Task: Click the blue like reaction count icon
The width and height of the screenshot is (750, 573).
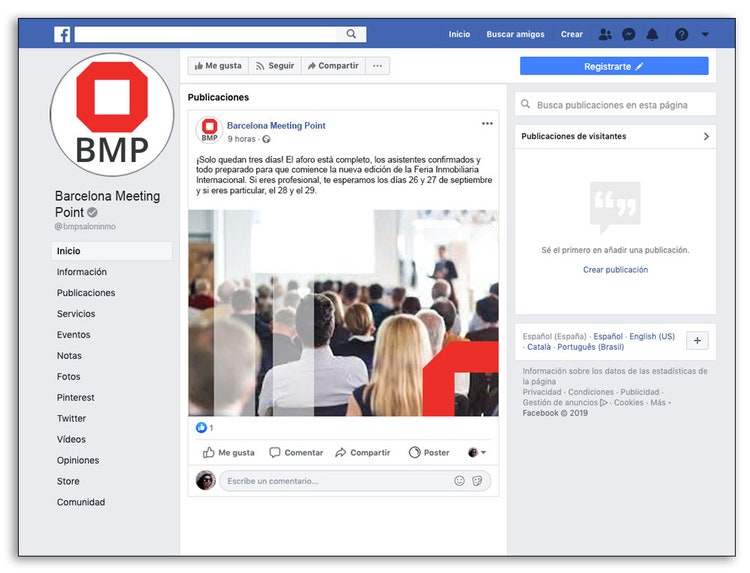Action: 201,428
